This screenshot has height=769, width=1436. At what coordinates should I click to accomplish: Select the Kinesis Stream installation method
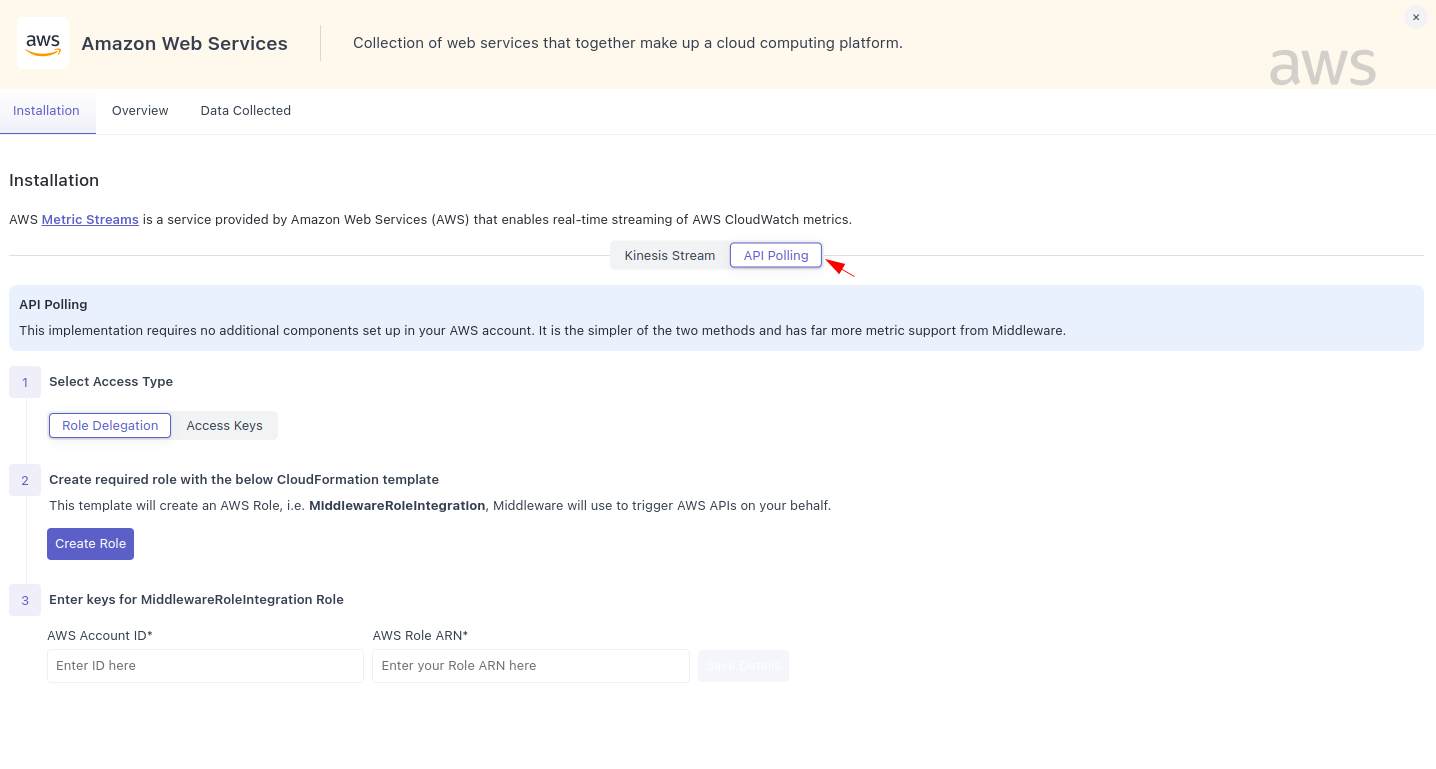[669, 255]
